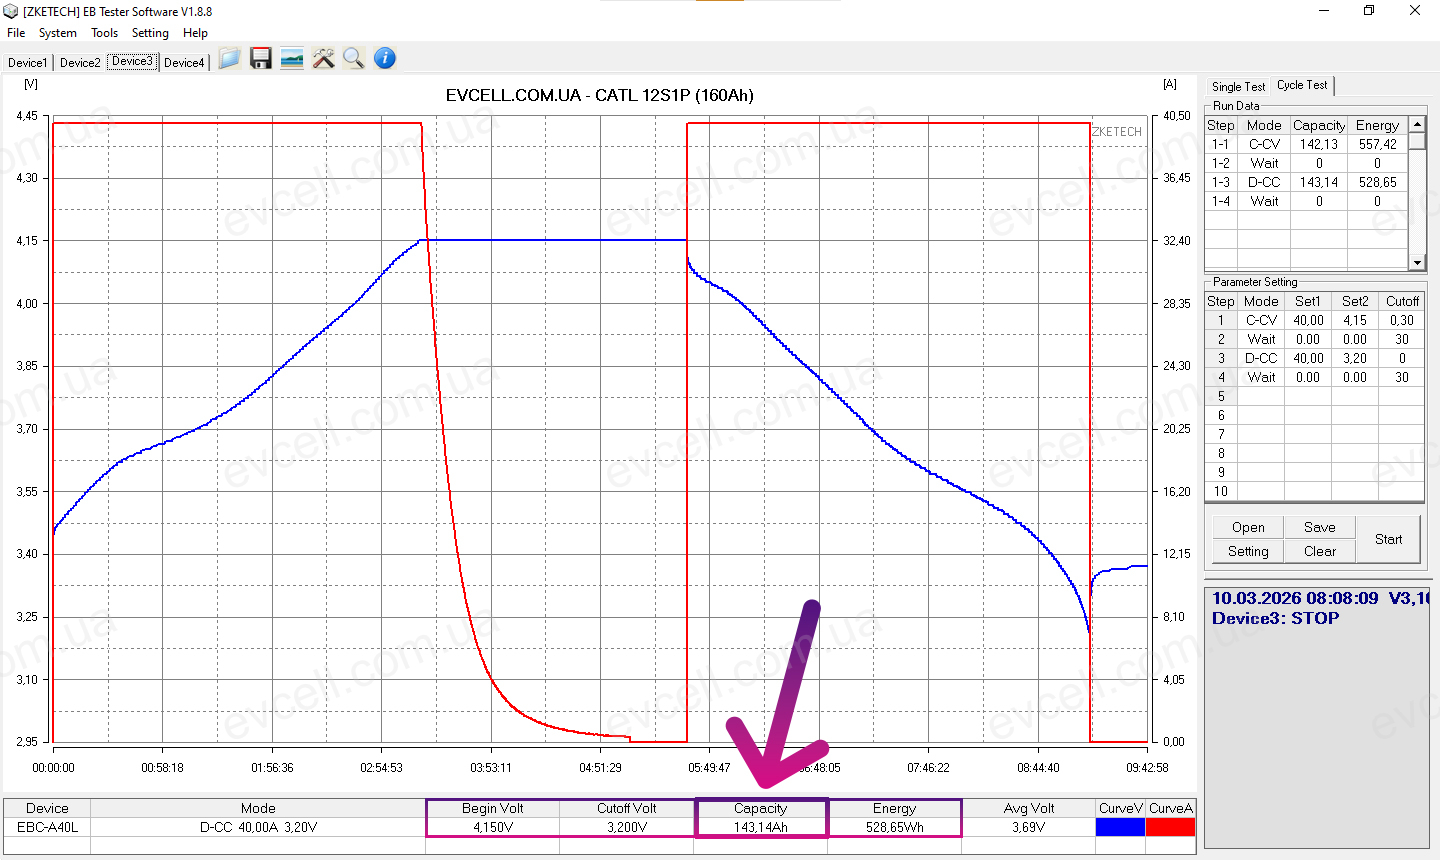Open settings via hammer and wrench icon
The width and height of the screenshot is (1440, 860).
(x=323, y=59)
